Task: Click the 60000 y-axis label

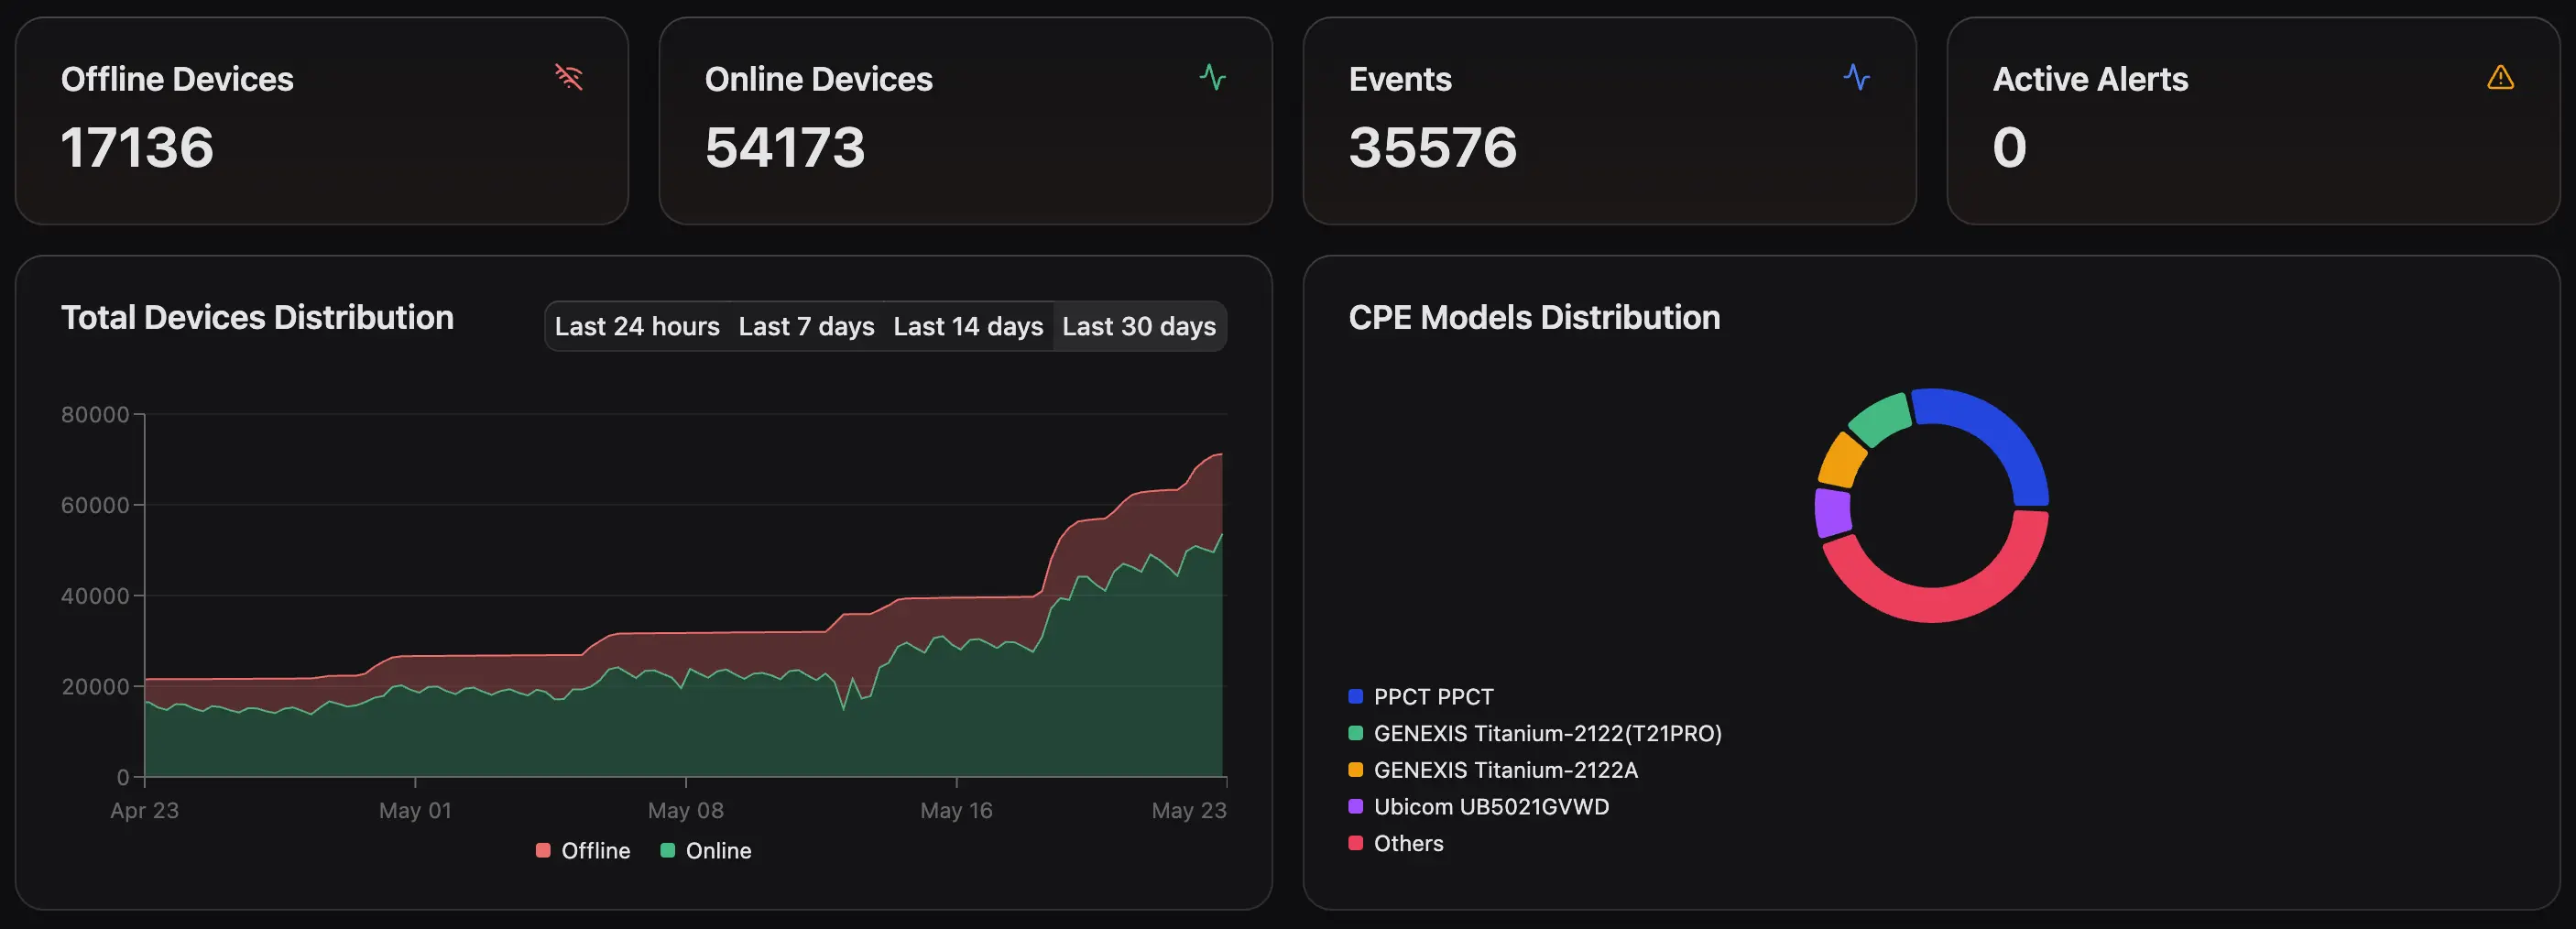Action: tap(95, 505)
